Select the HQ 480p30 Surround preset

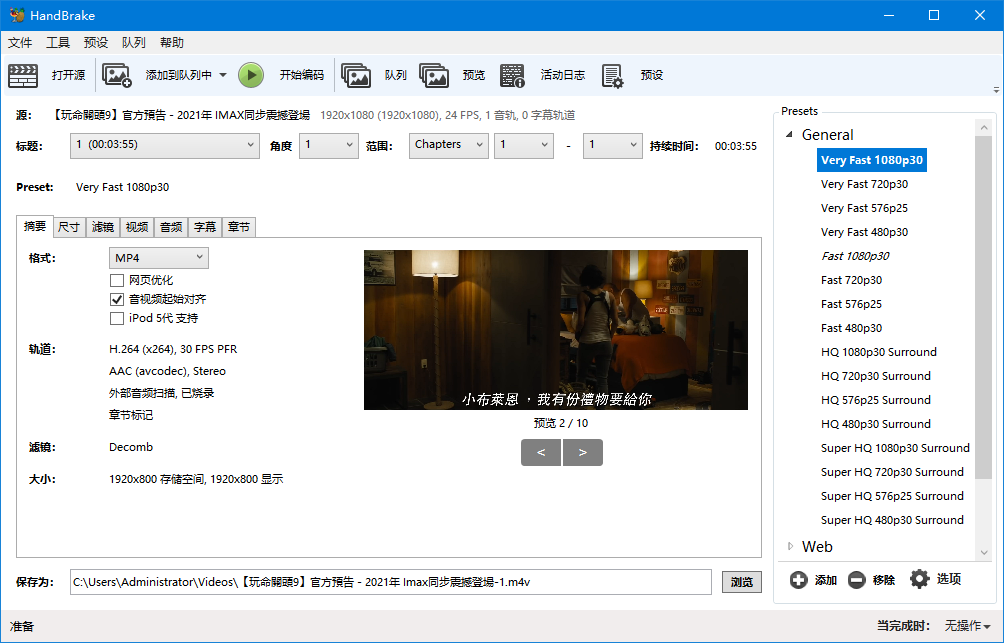click(x=875, y=424)
